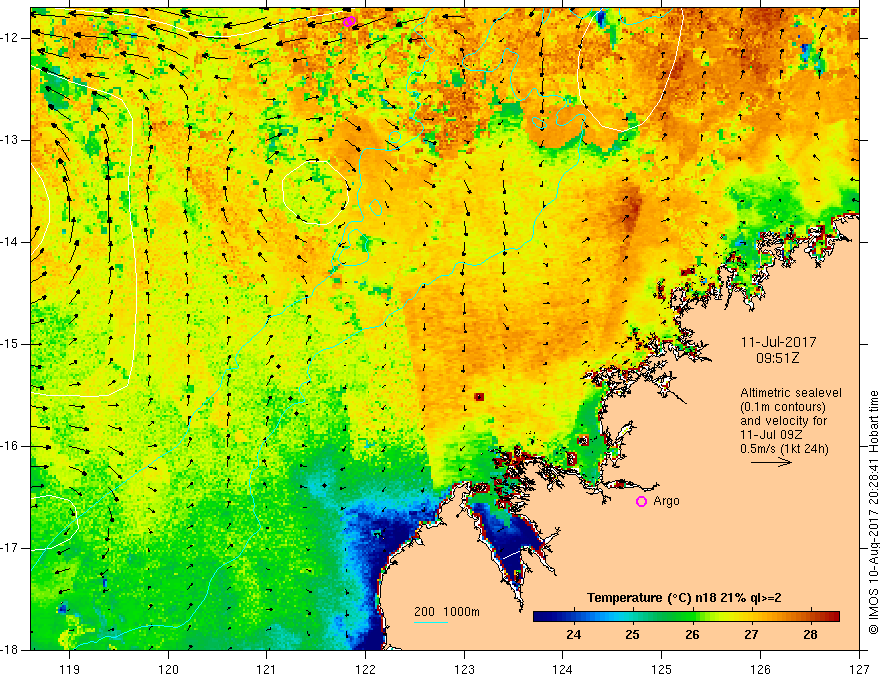This screenshot has width=880, height=680.
Task: Click the longitude axis label 125
Action: pos(662,669)
